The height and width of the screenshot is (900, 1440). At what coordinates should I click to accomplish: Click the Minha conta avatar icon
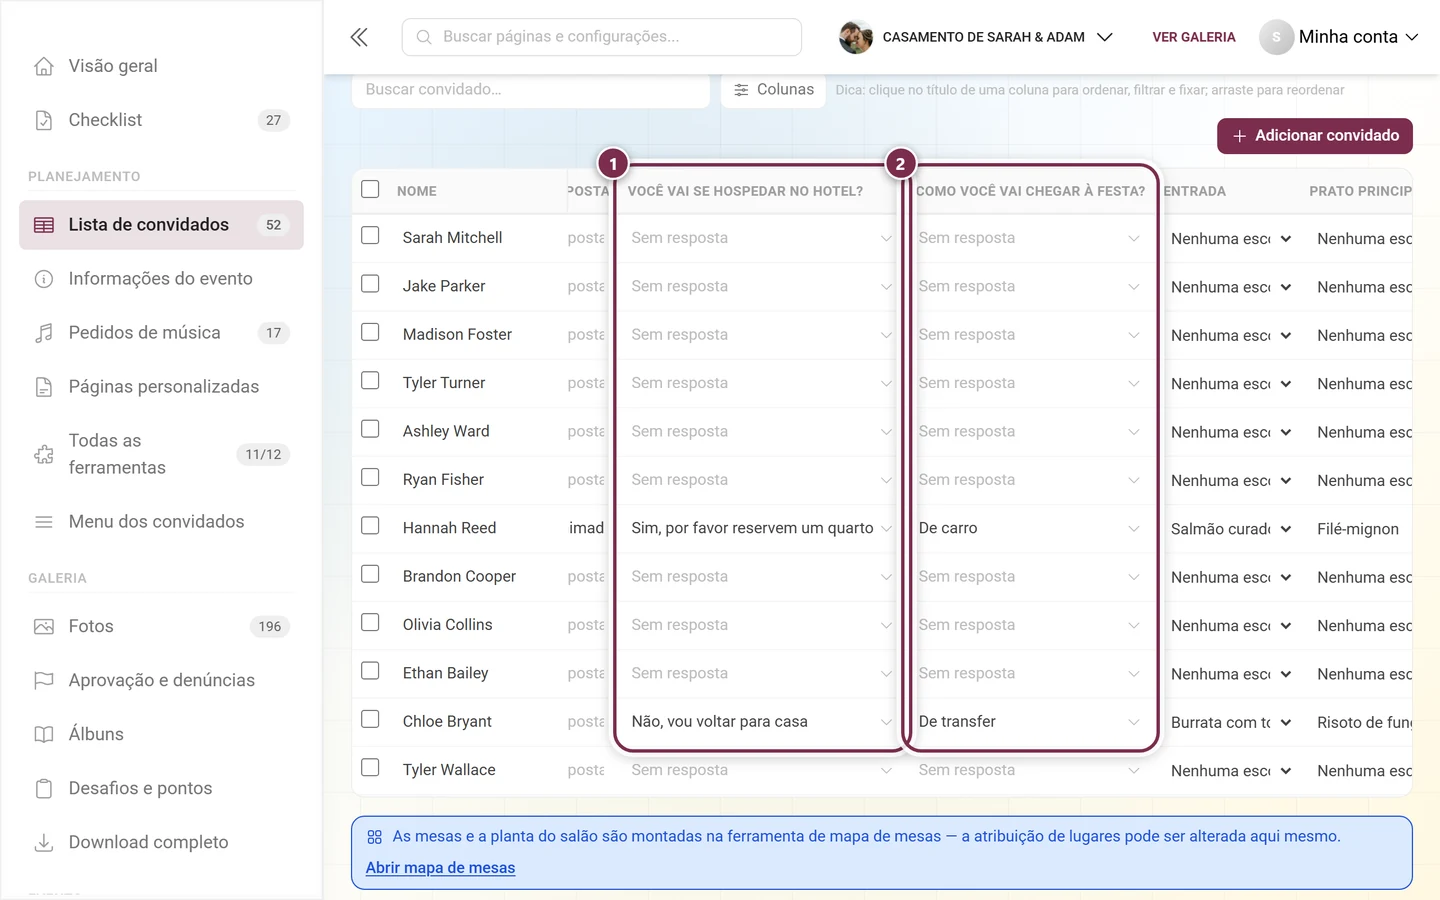pos(1276,37)
